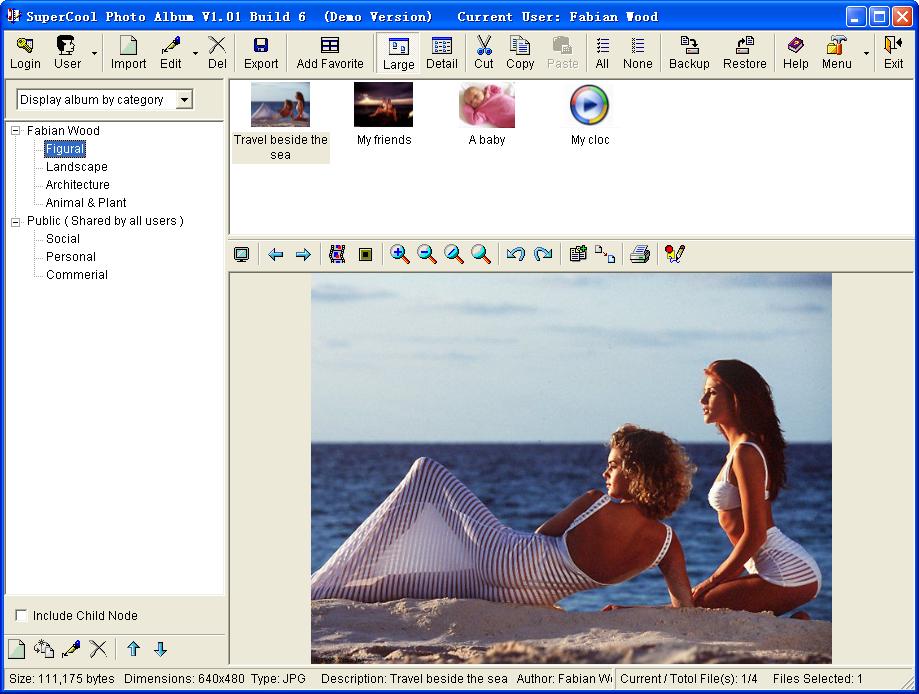Select the Social public category

click(x=63, y=239)
